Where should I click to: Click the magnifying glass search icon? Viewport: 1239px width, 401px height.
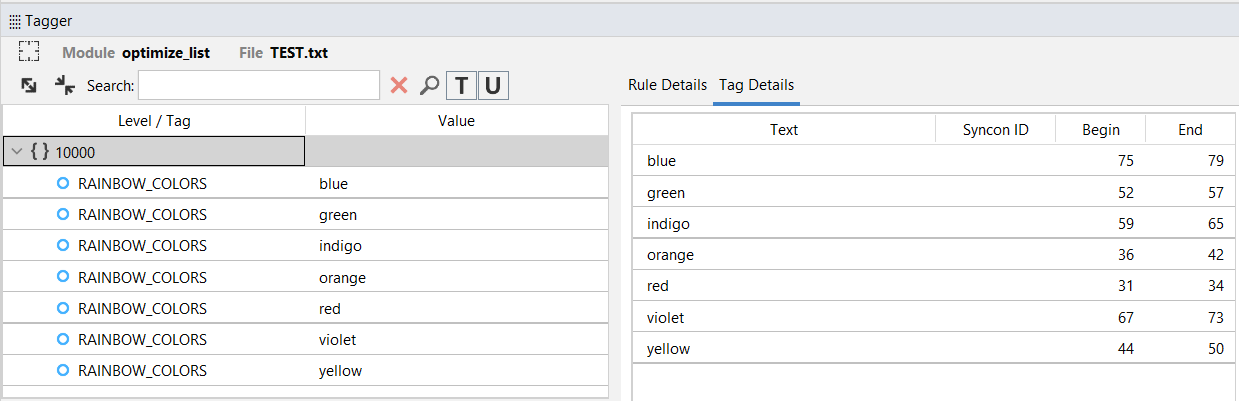click(x=429, y=86)
